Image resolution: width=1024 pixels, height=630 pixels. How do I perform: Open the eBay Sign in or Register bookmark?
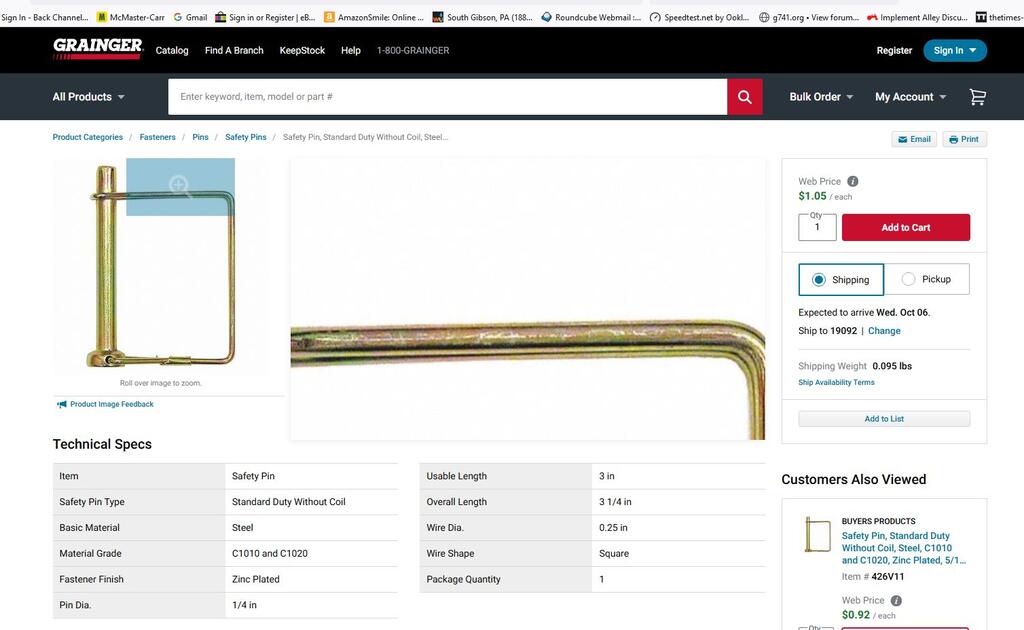tap(265, 18)
